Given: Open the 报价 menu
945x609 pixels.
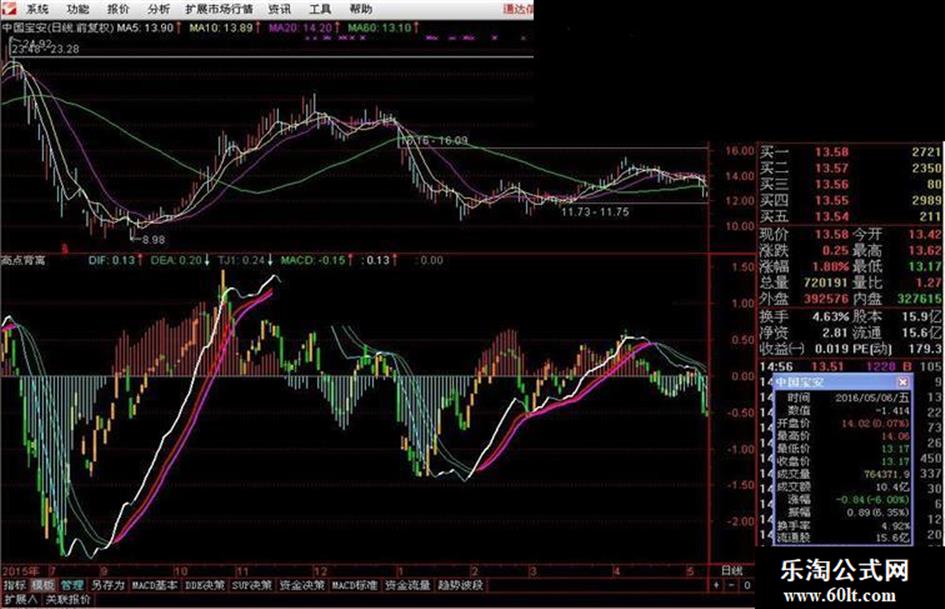Looking at the screenshot, I should coord(118,9).
